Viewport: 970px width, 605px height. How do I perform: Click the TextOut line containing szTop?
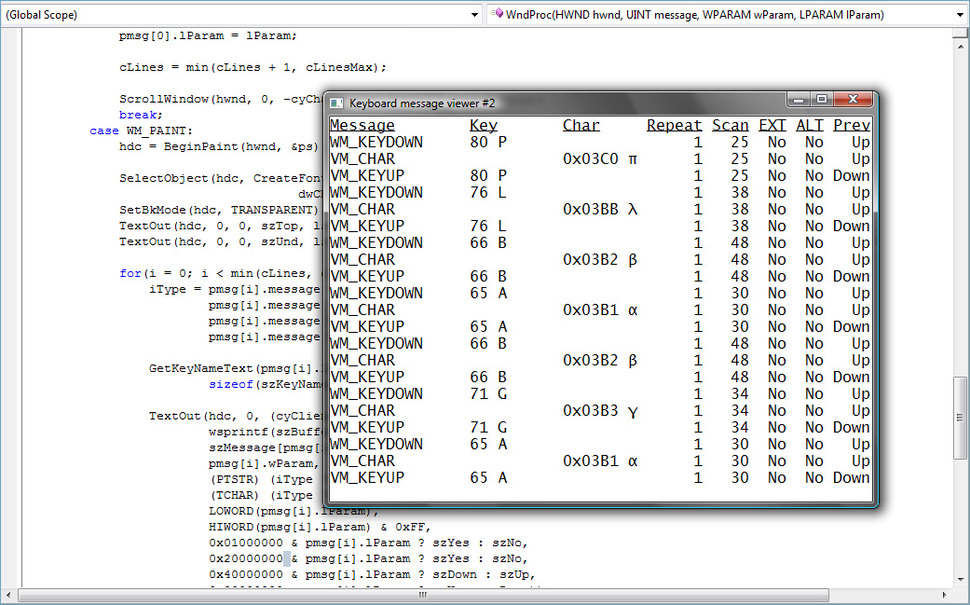[x=221, y=226]
